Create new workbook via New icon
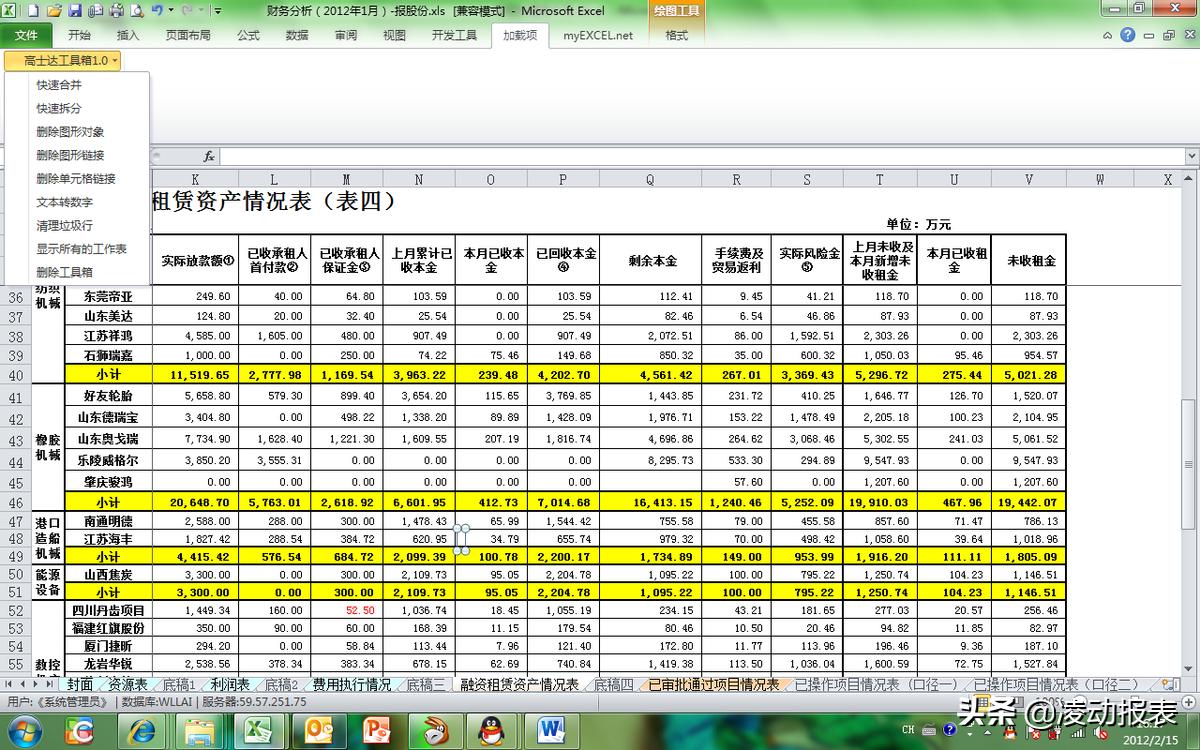The height and width of the screenshot is (750, 1200). [31, 10]
